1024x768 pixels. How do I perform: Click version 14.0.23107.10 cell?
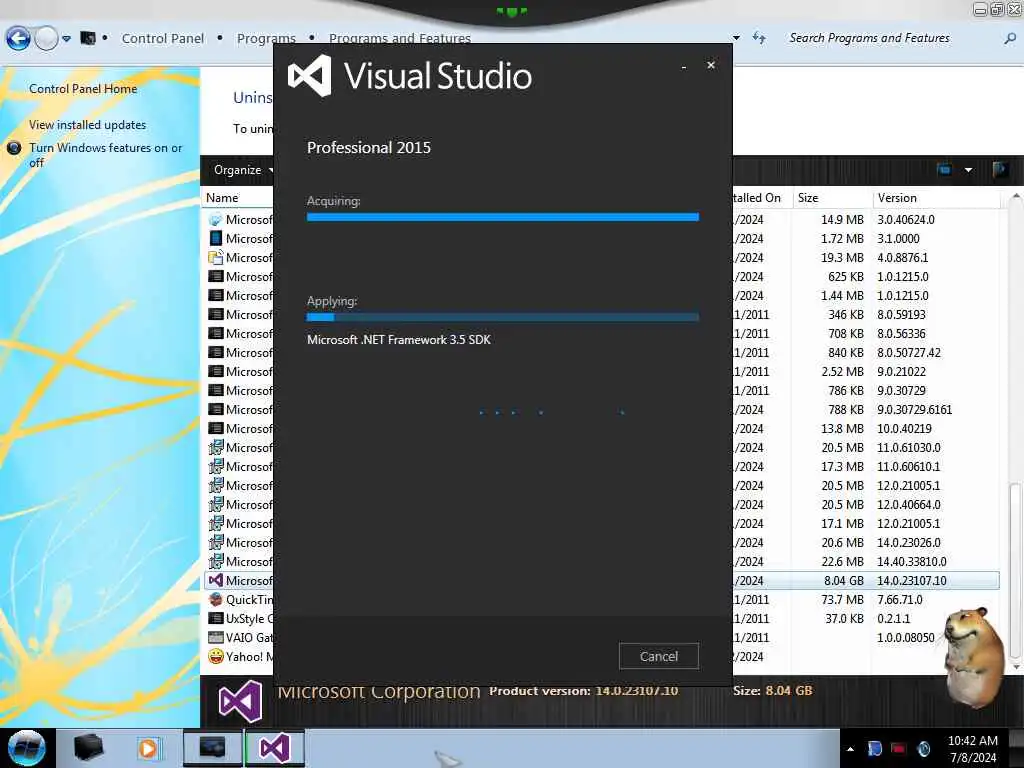tap(912, 581)
